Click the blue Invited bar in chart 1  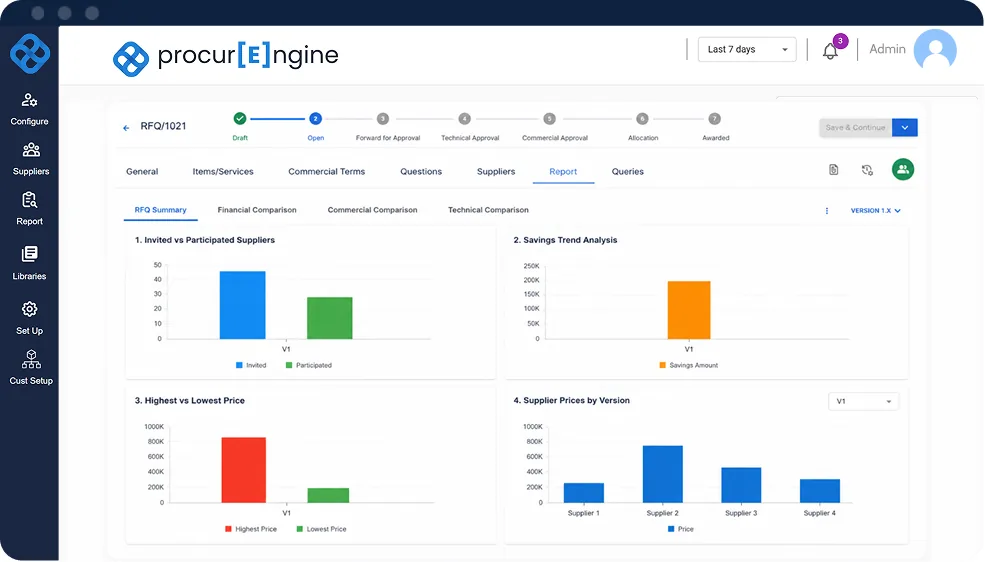(242, 305)
